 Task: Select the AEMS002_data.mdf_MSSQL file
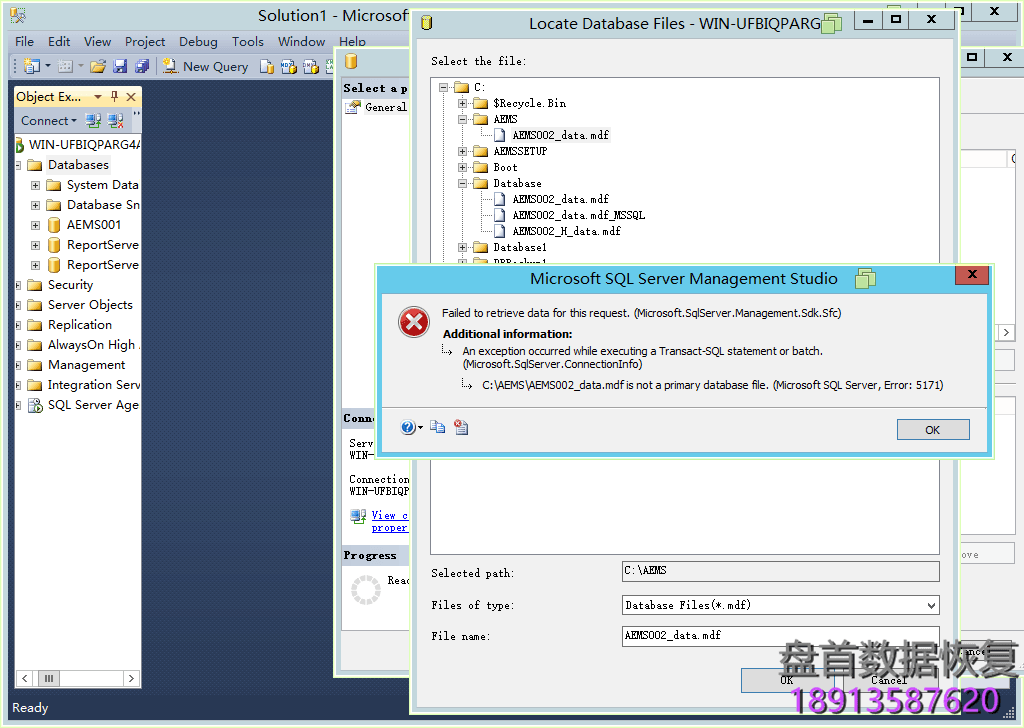pos(579,215)
